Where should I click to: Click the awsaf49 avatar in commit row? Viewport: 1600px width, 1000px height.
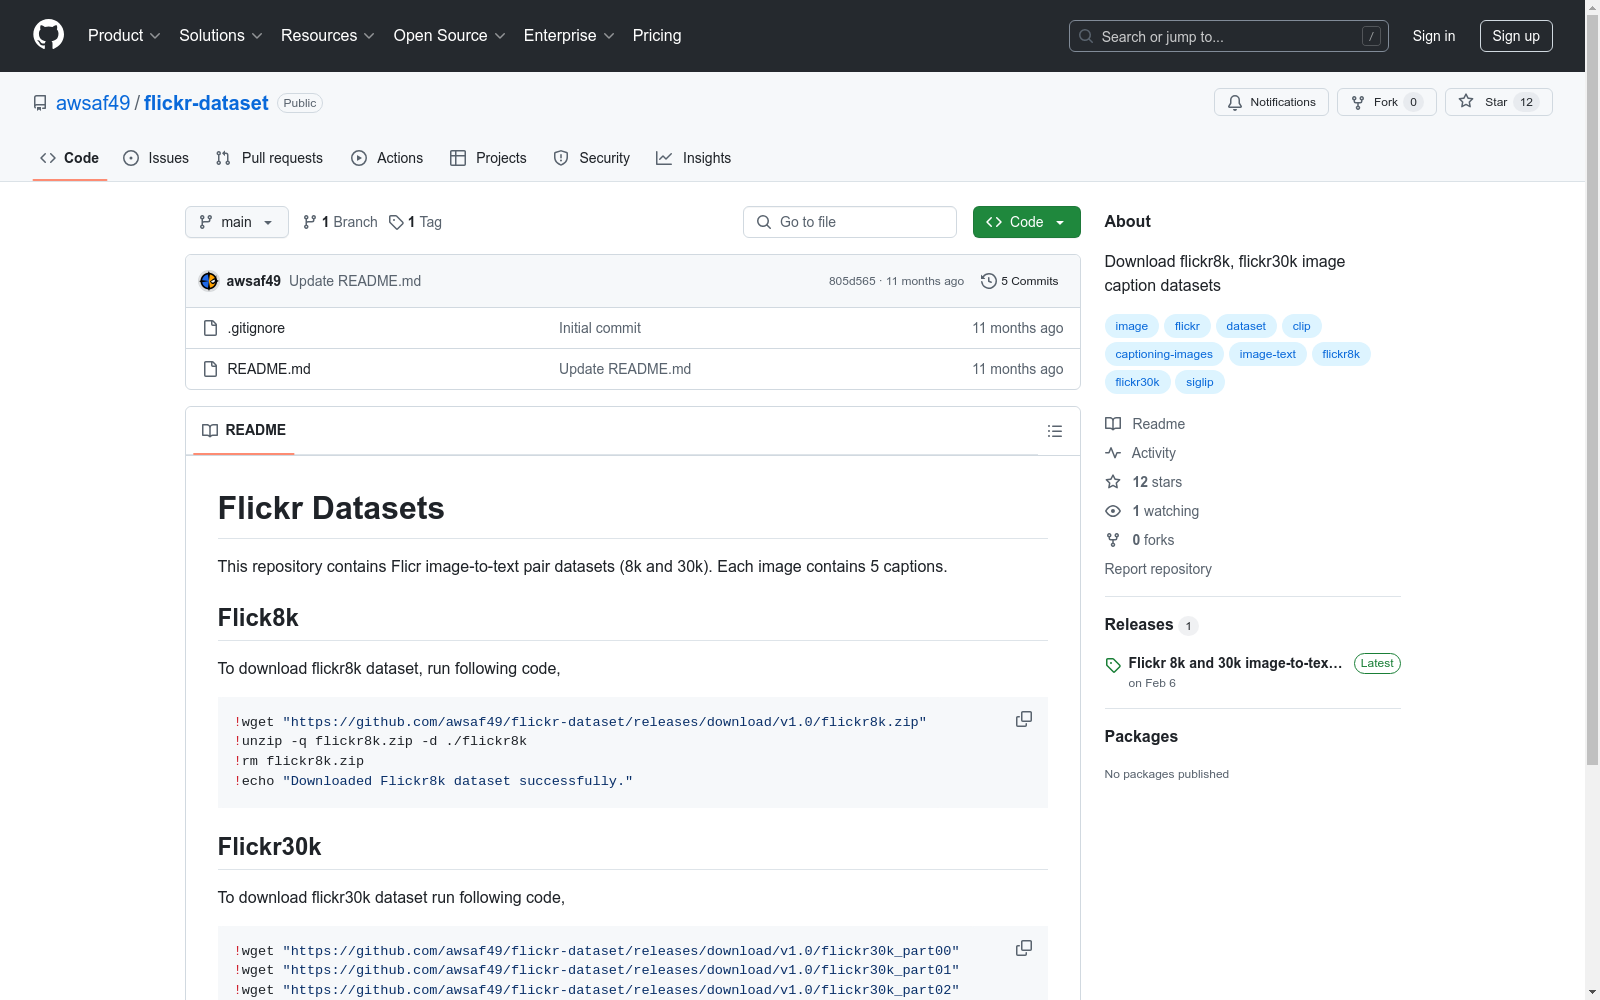pyautogui.click(x=209, y=281)
